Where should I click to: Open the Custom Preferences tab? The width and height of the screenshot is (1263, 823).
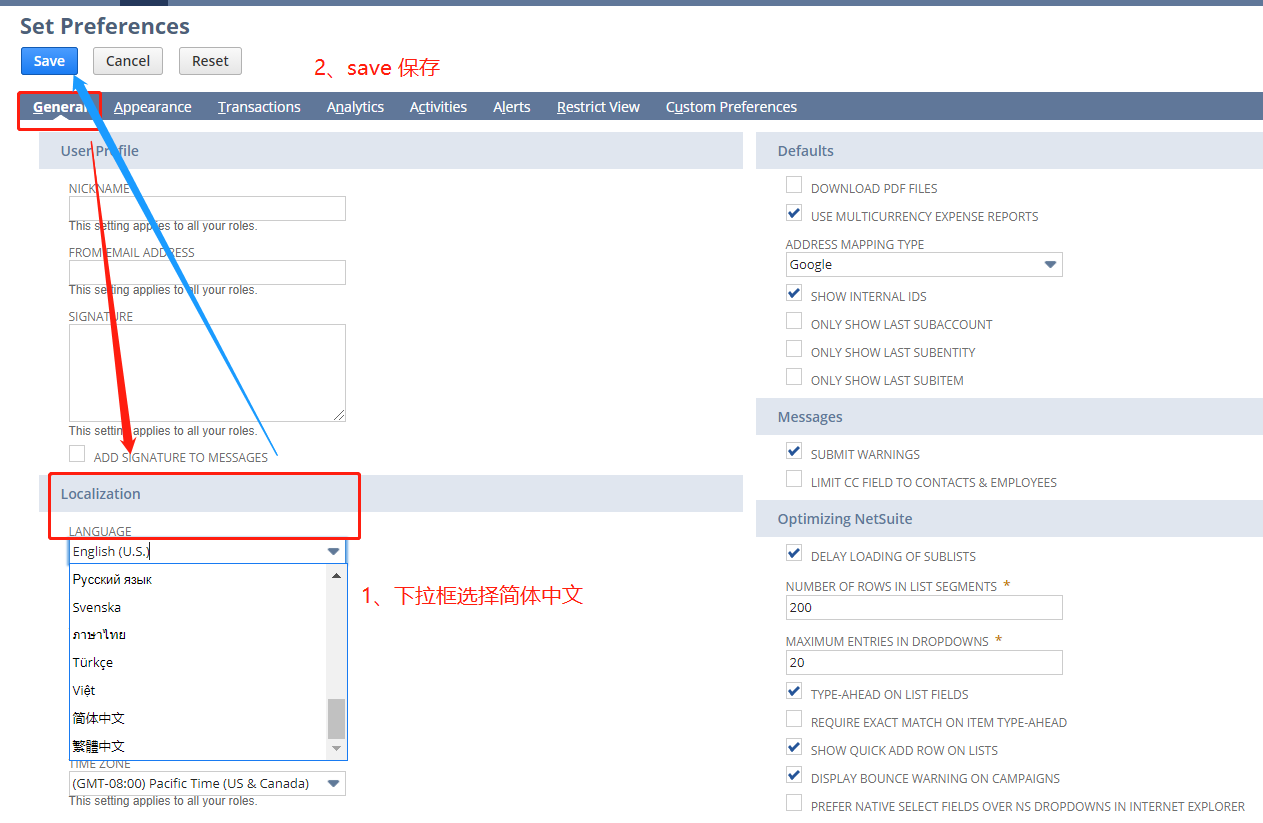click(x=731, y=106)
